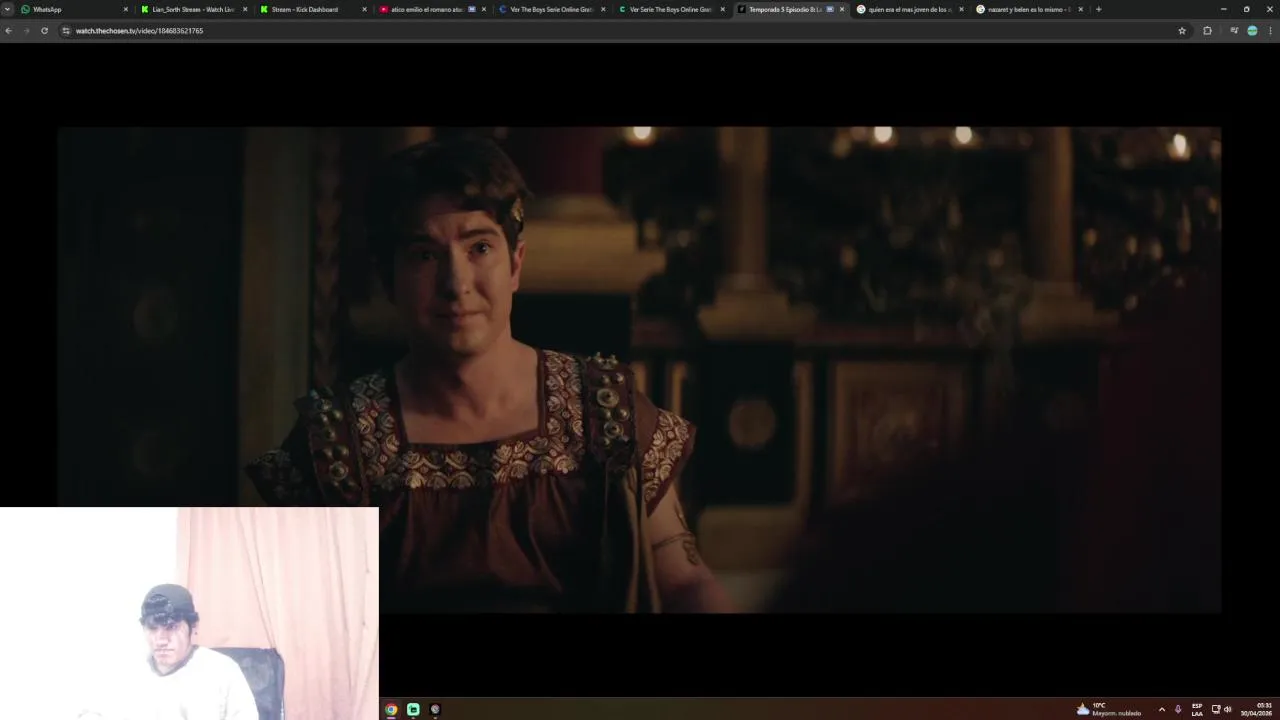Open OBS Studio from the taskbar
This screenshot has height=720, width=1280.
point(435,709)
